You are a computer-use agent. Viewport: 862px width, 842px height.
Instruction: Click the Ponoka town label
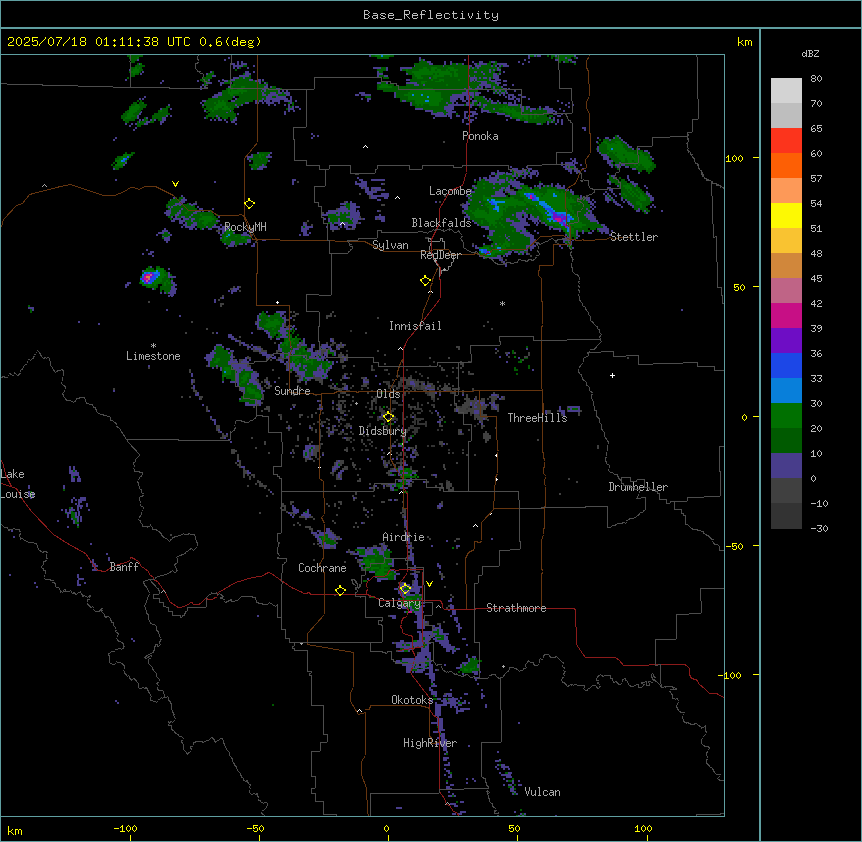(480, 136)
